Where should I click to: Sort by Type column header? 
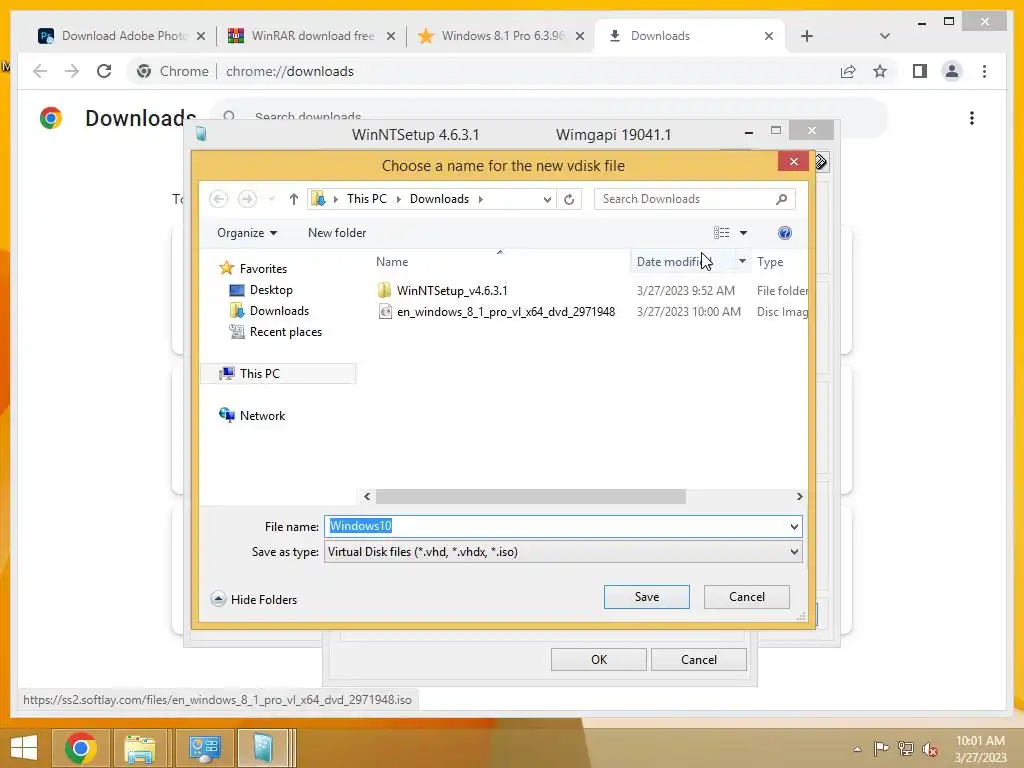[770, 262]
